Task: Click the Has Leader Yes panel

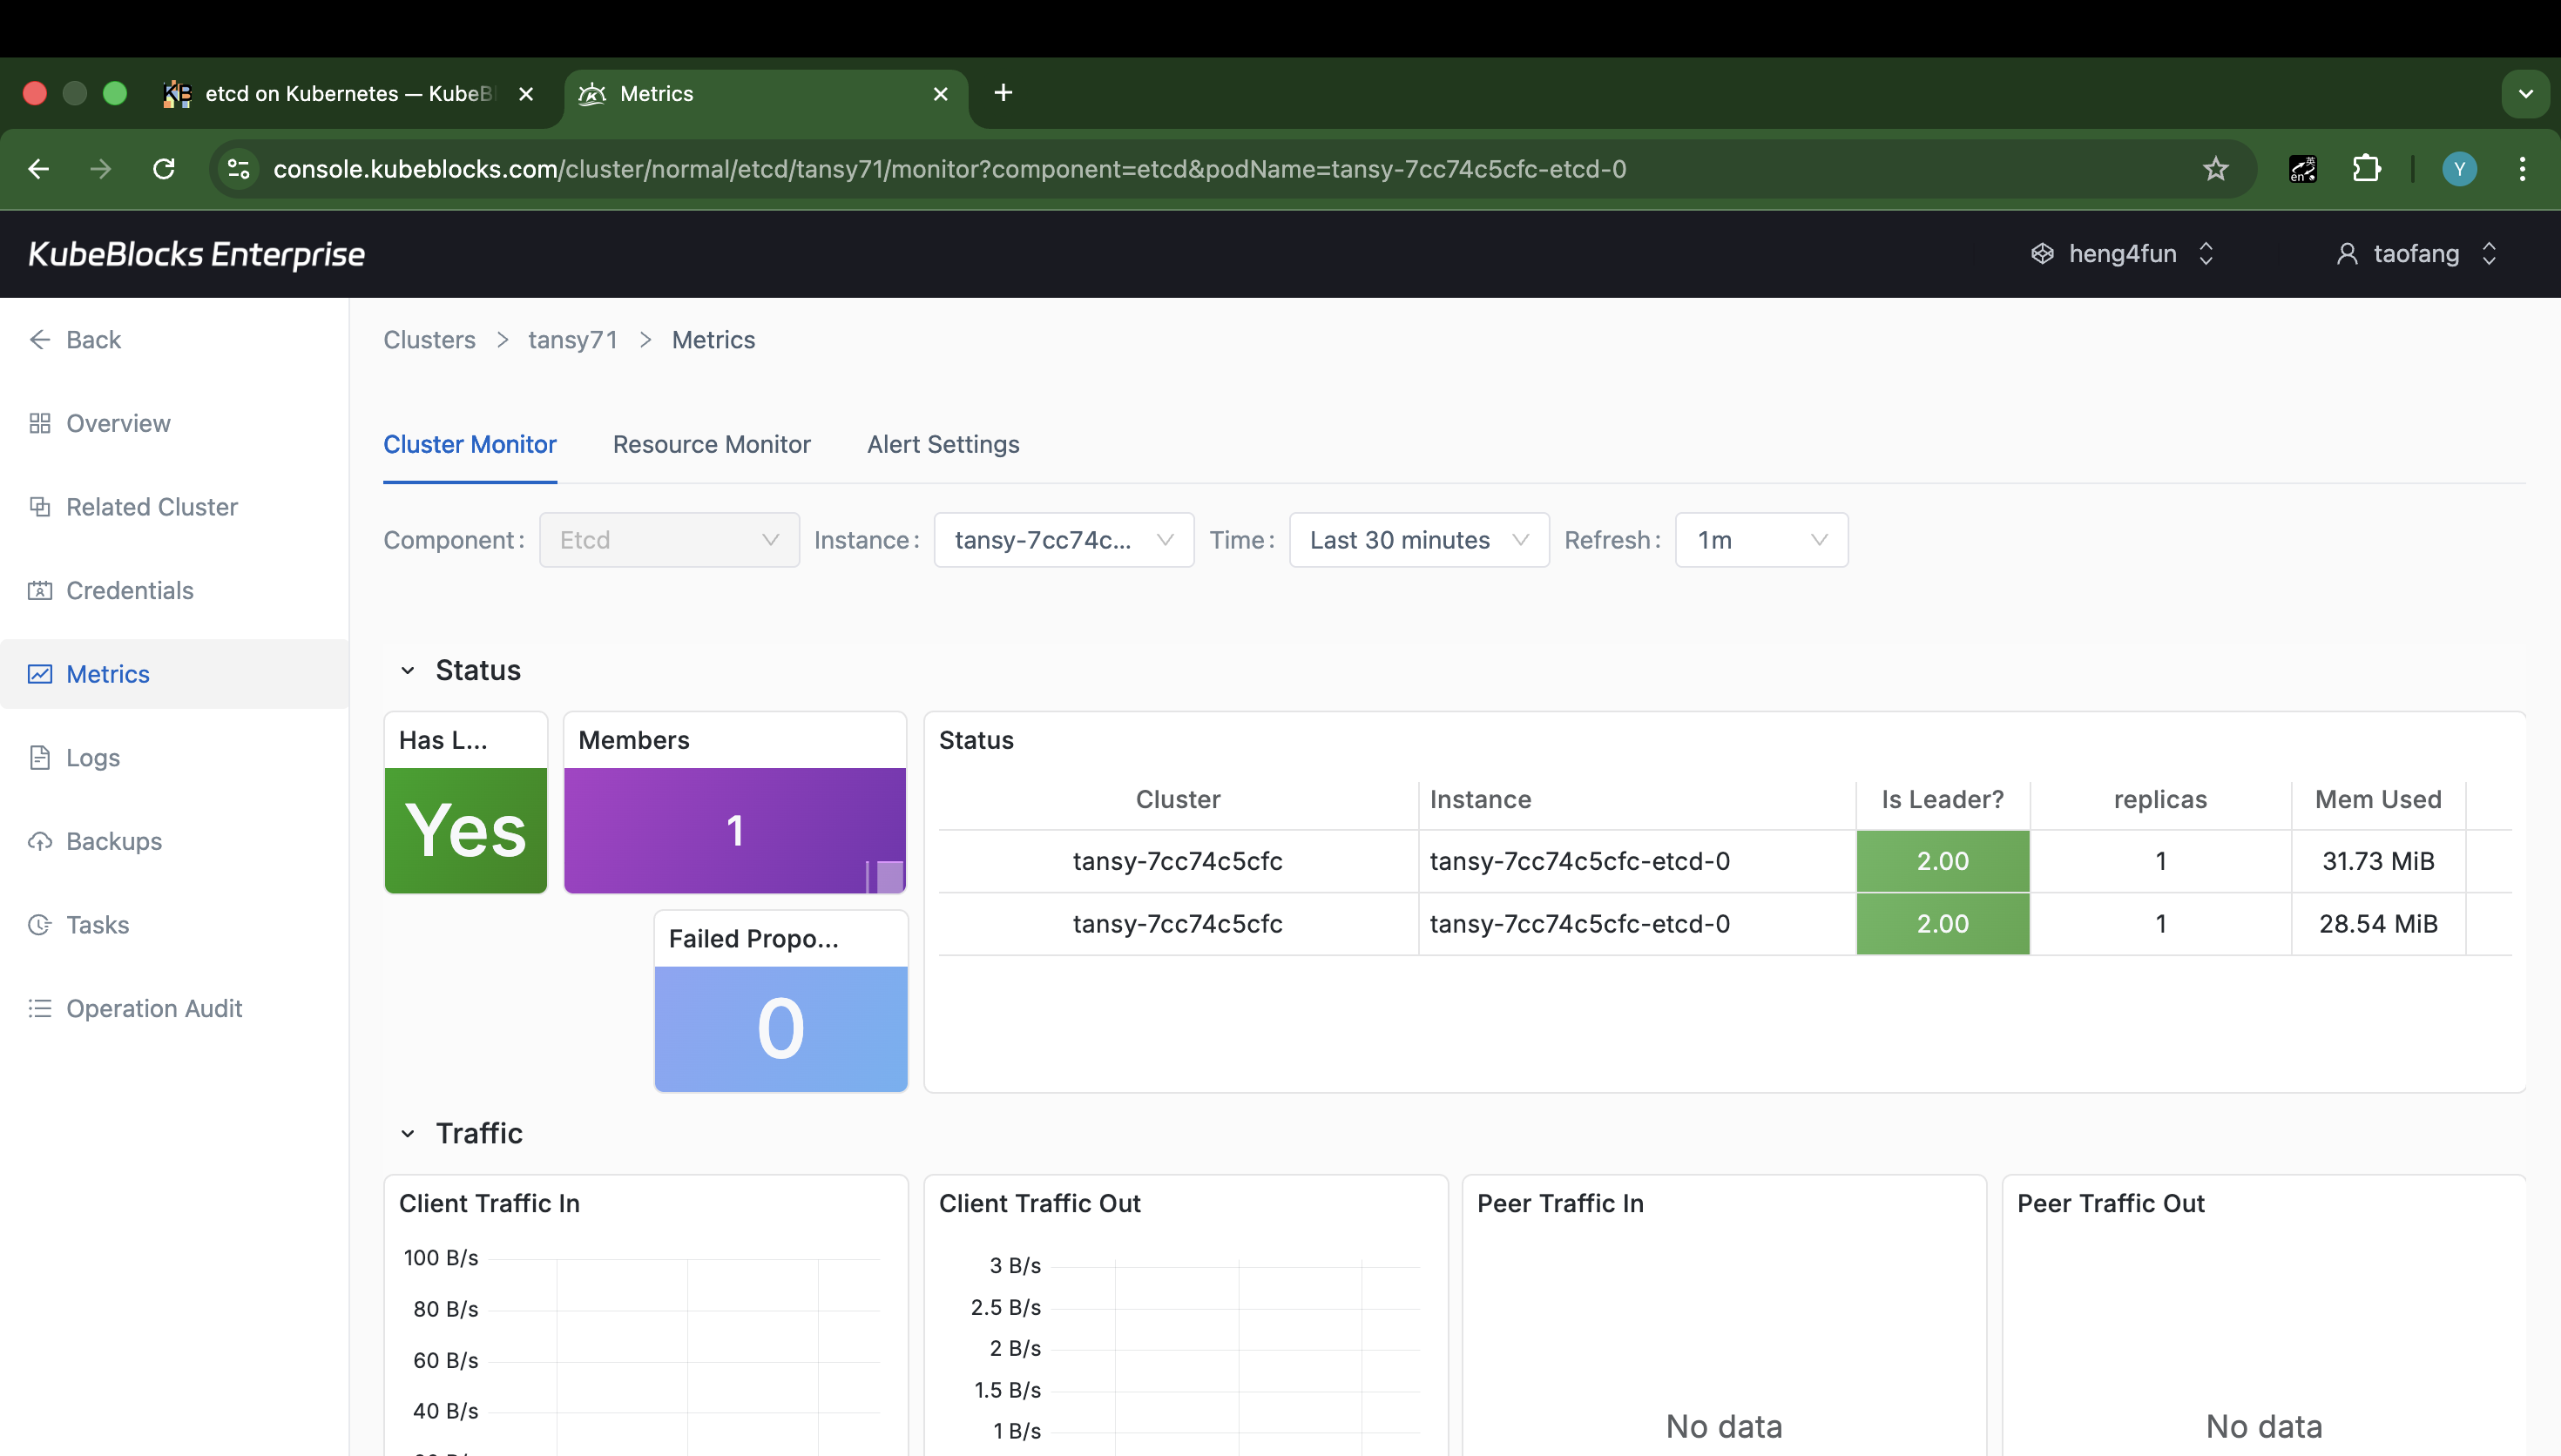Action: click(x=466, y=802)
